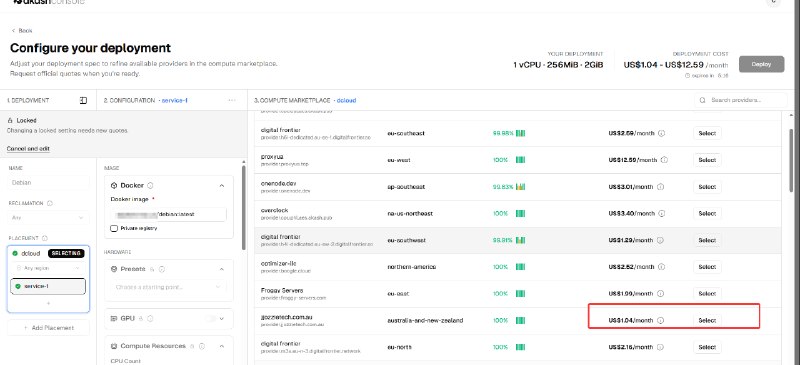Expand the GPU section chevron
Image resolution: width=800 pixels, height=365 pixels.
[x=221, y=319]
